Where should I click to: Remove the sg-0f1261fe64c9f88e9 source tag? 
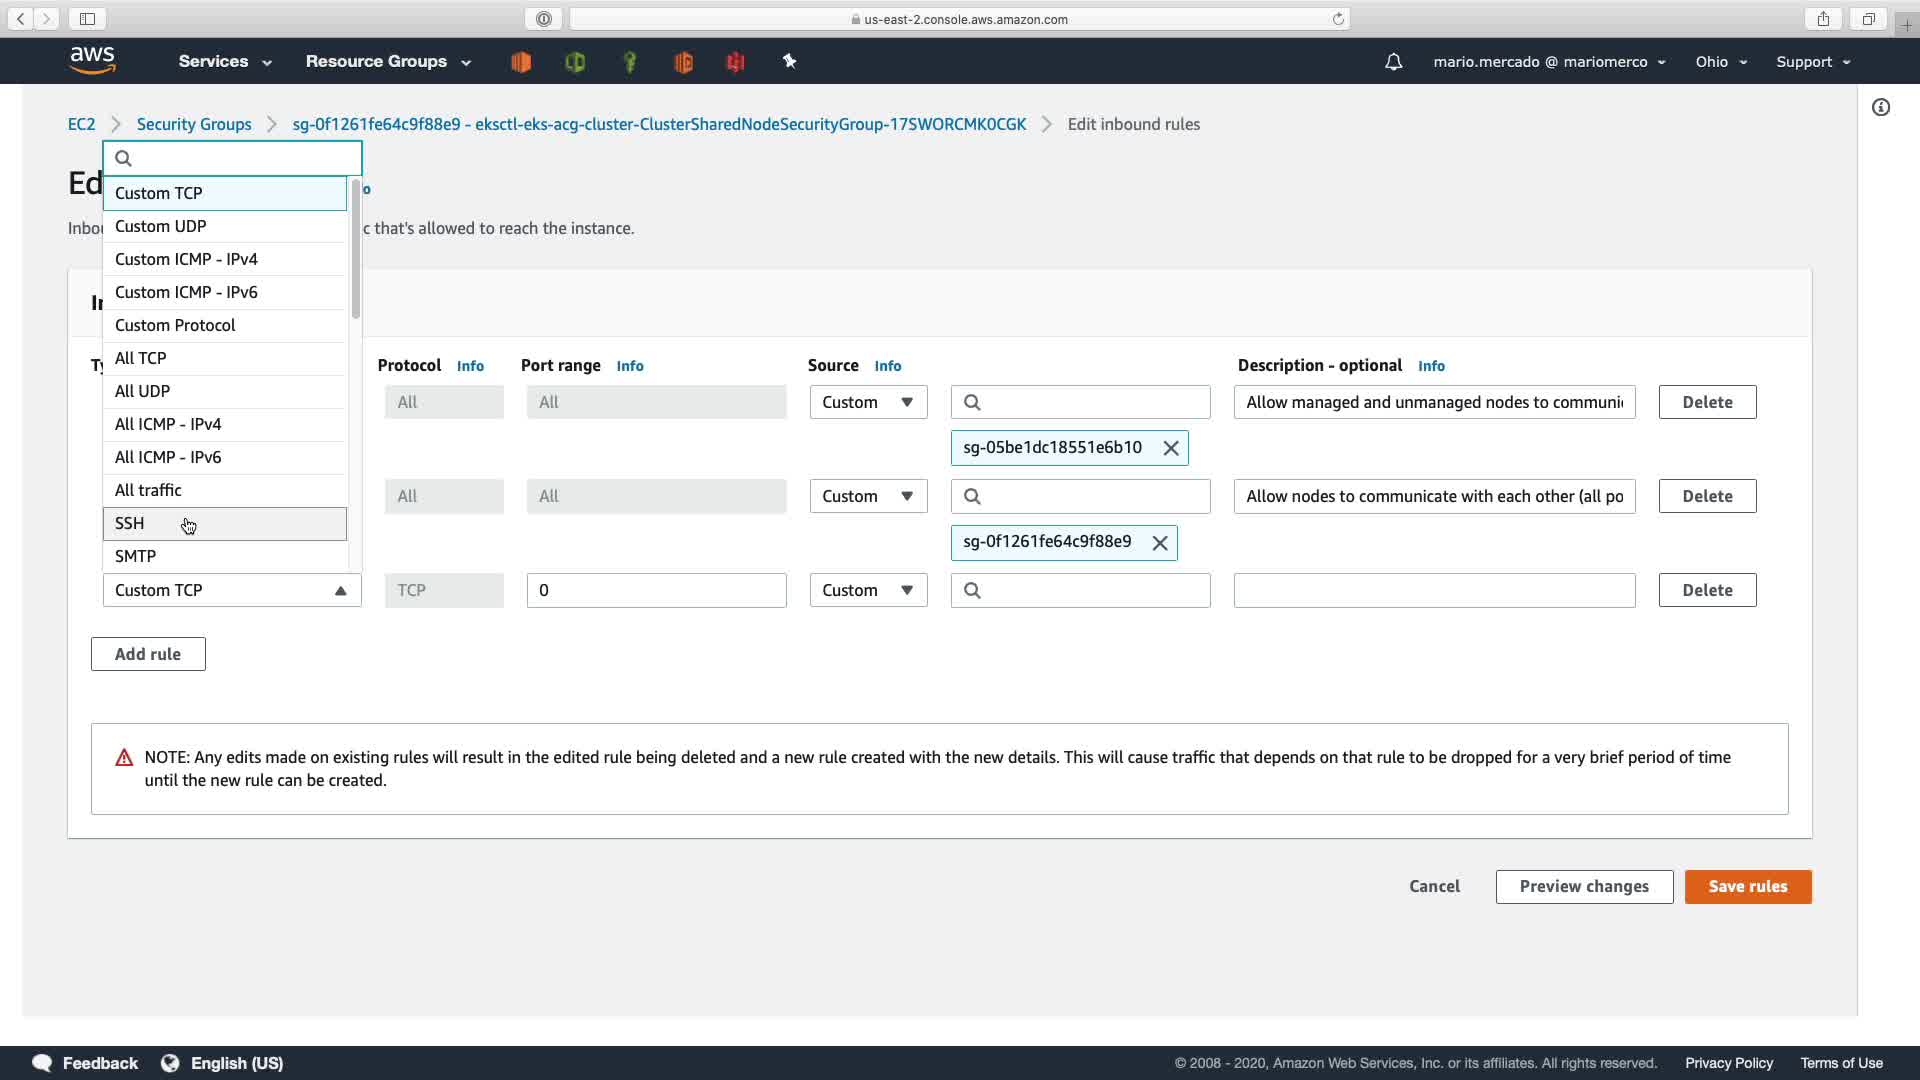pos(1160,543)
